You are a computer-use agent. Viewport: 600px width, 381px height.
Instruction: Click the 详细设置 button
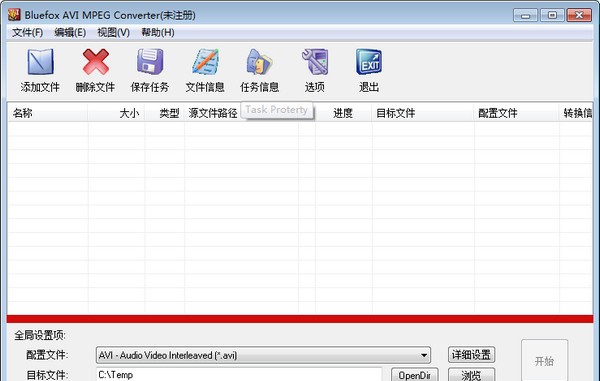pos(471,355)
